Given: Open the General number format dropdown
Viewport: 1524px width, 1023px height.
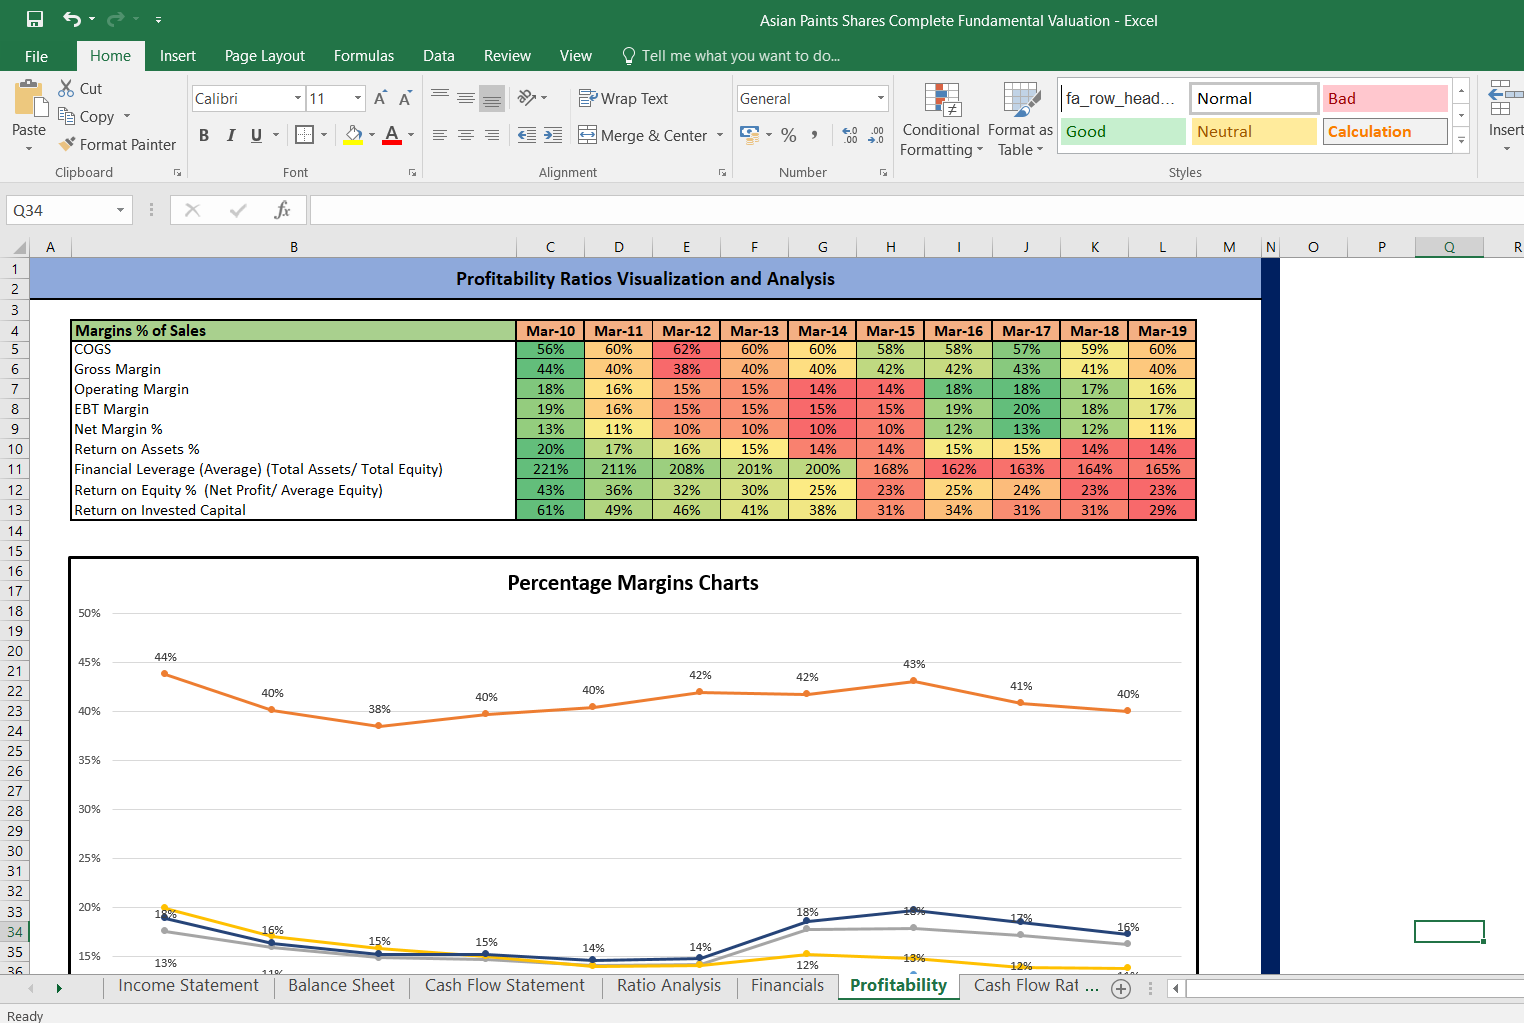Looking at the screenshot, I should [x=881, y=98].
